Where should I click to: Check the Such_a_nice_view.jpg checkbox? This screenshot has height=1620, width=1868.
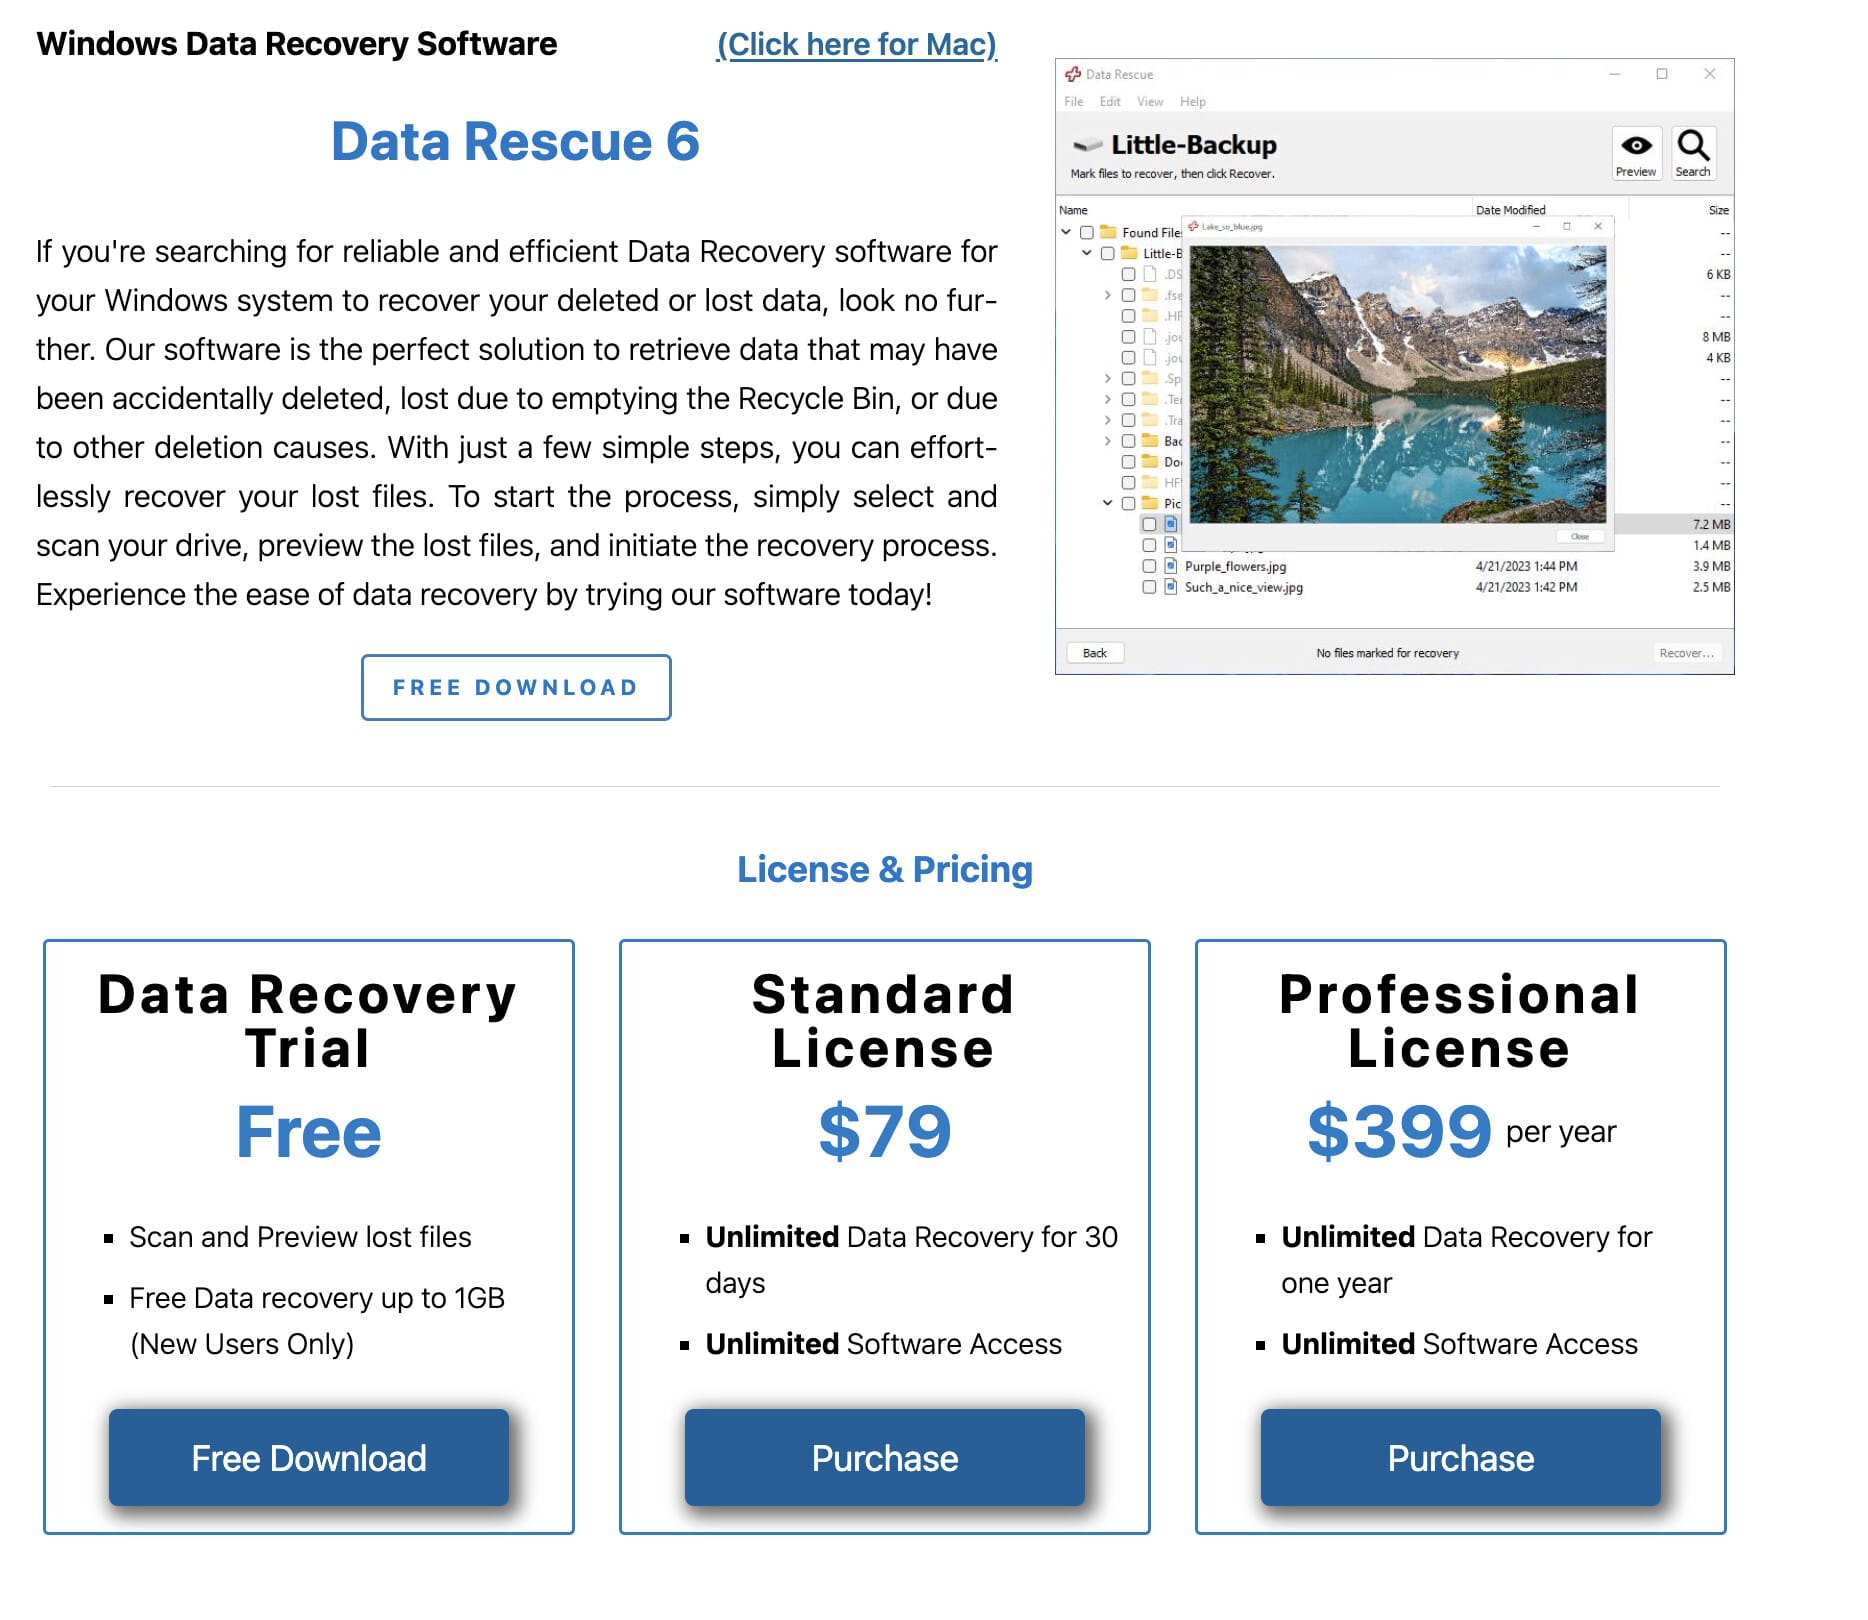[1150, 587]
